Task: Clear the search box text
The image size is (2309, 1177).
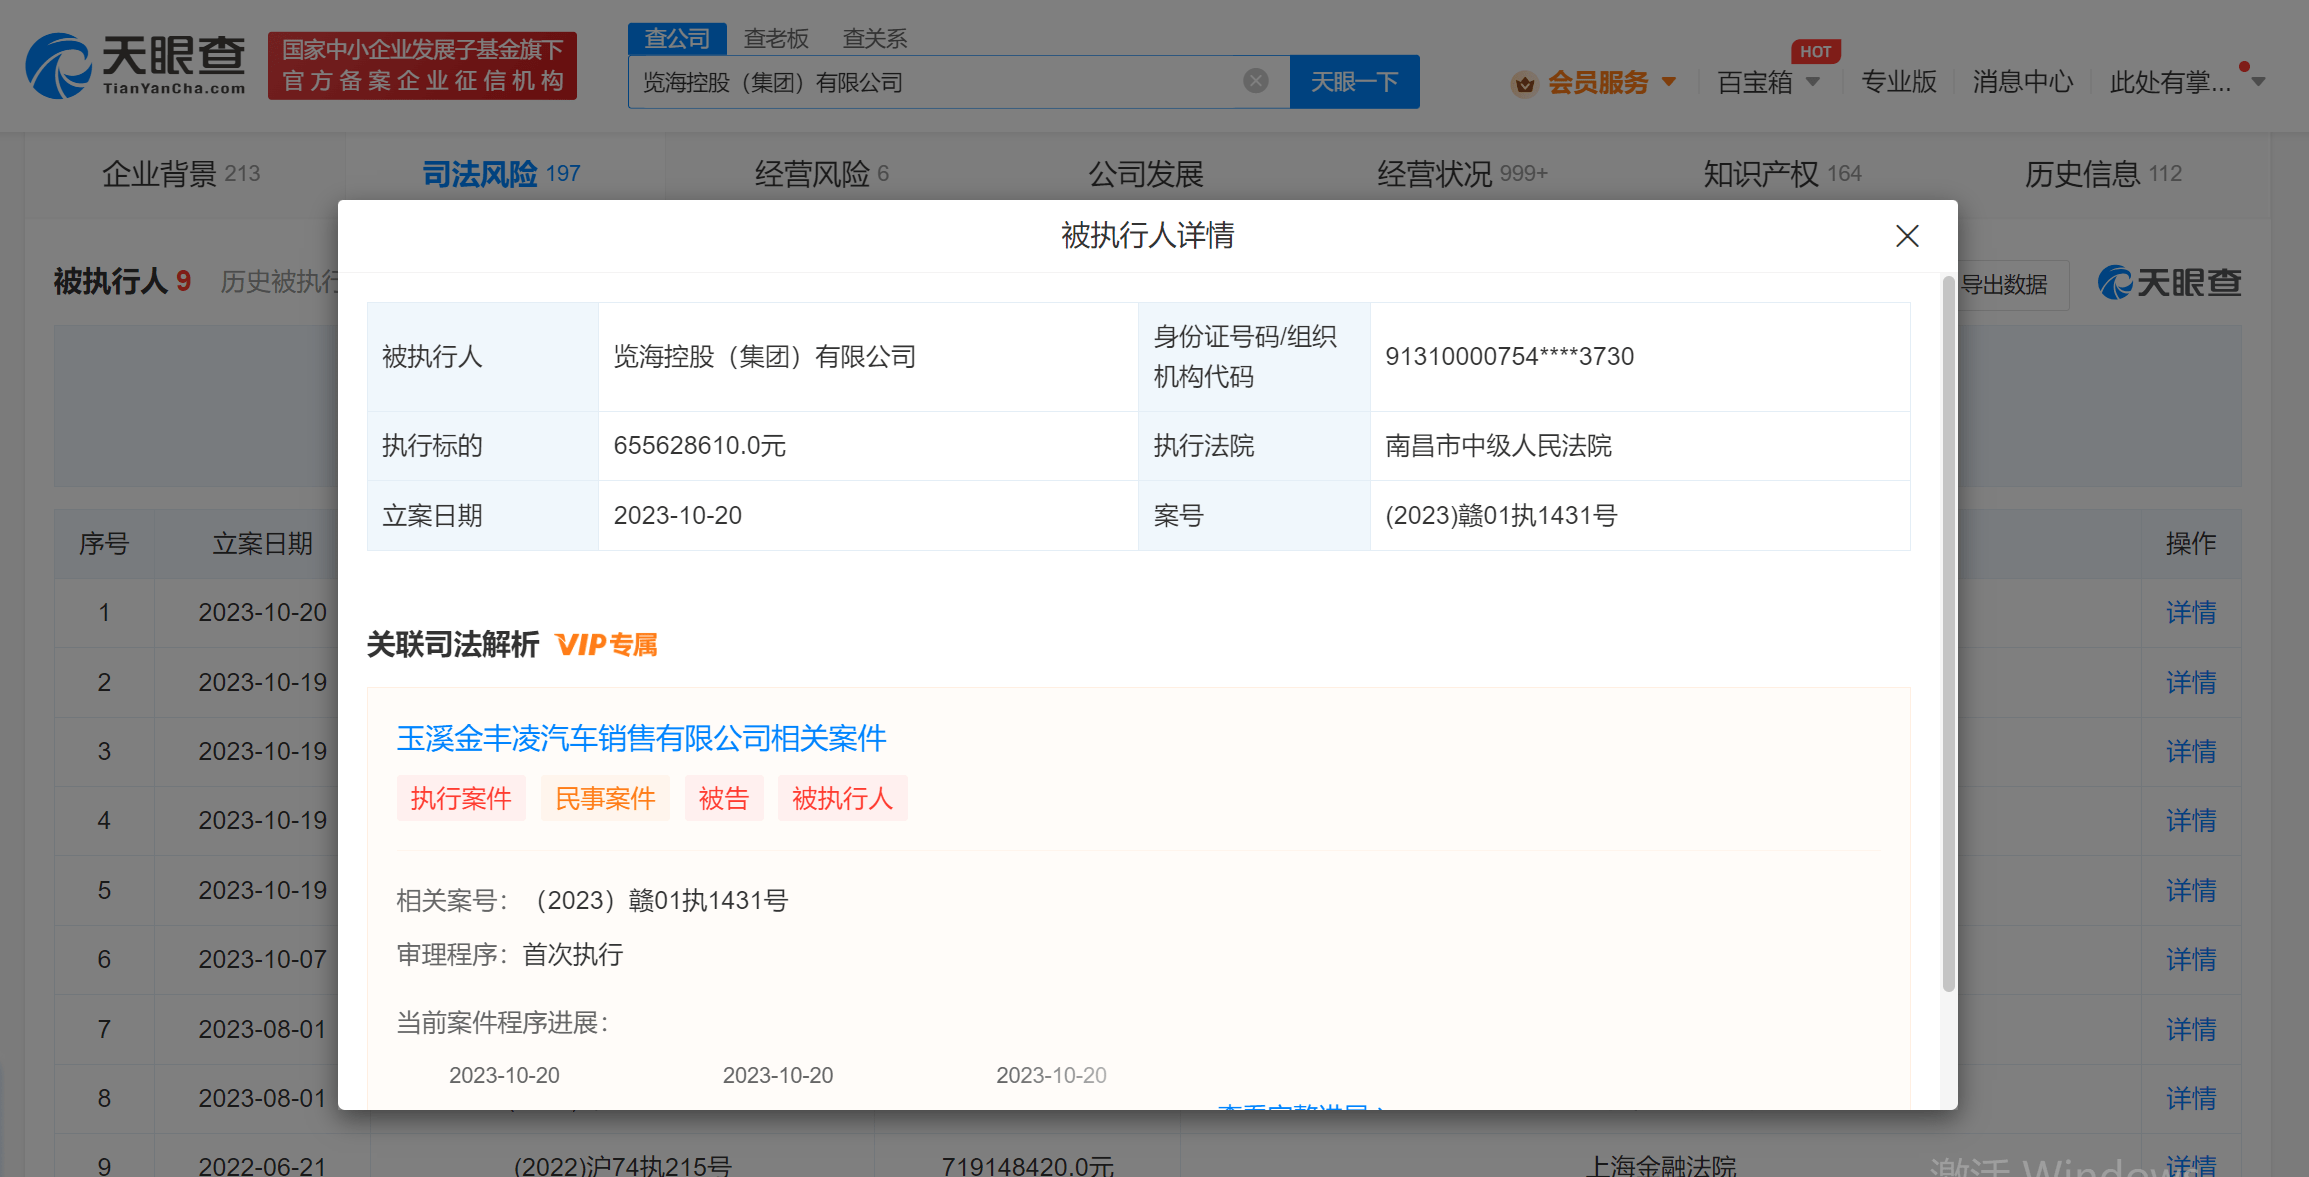Action: pyautogui.click(x=1255, y=81)
